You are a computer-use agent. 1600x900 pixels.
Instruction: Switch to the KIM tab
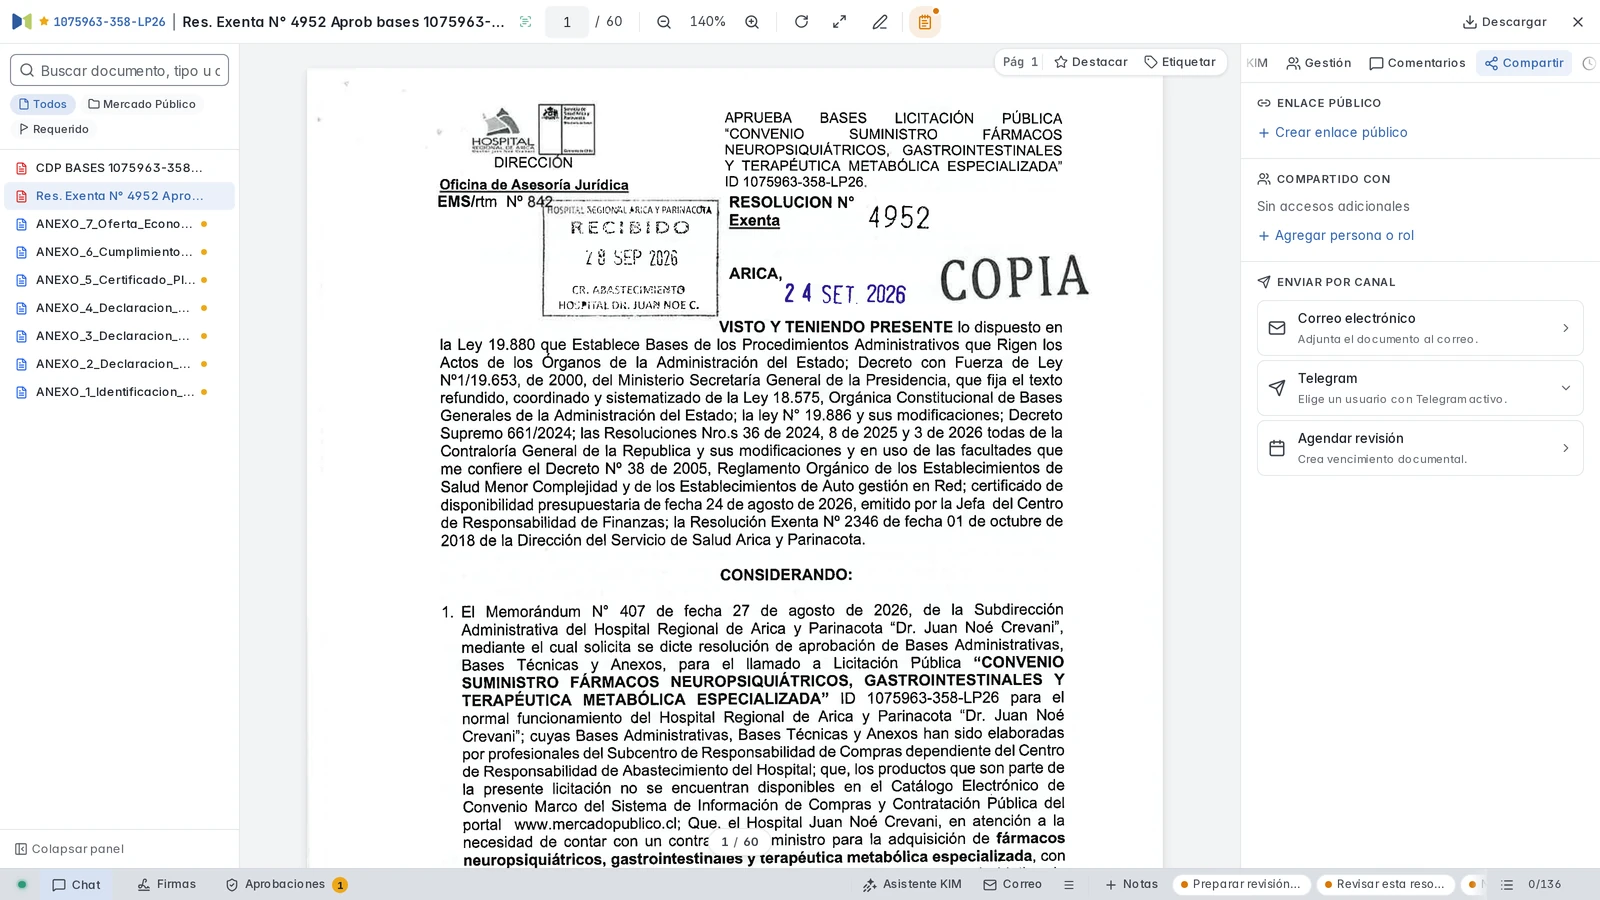(x=1257, y=63)
